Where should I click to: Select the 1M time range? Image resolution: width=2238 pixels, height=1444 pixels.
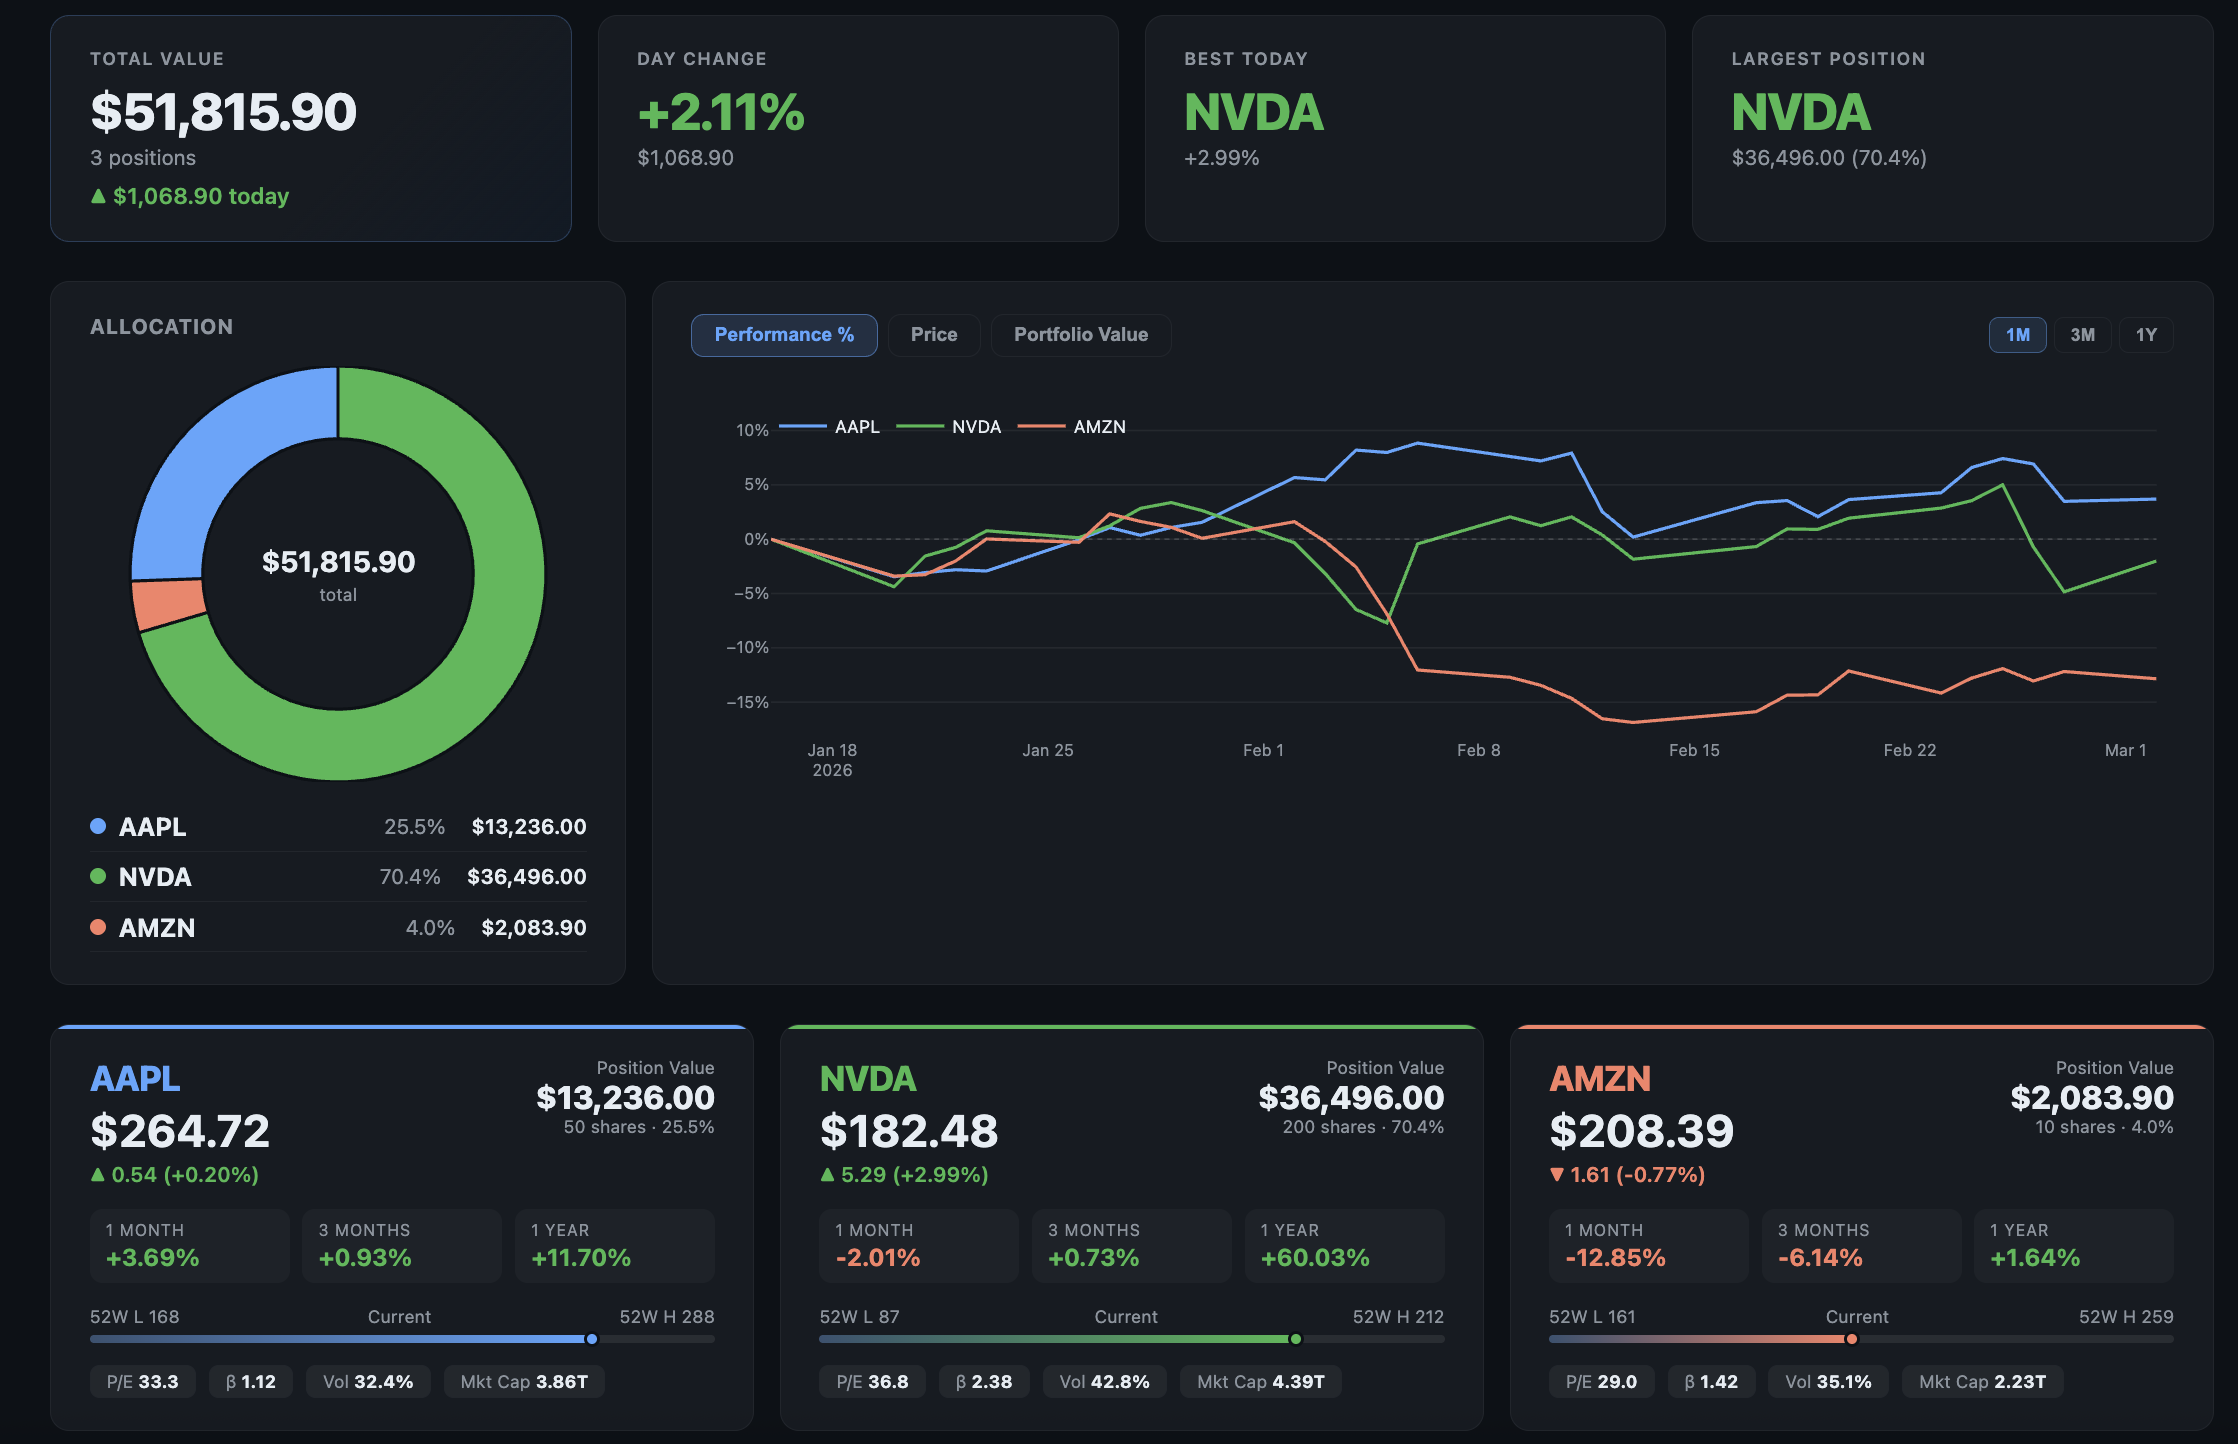(x=2017, y=335)
